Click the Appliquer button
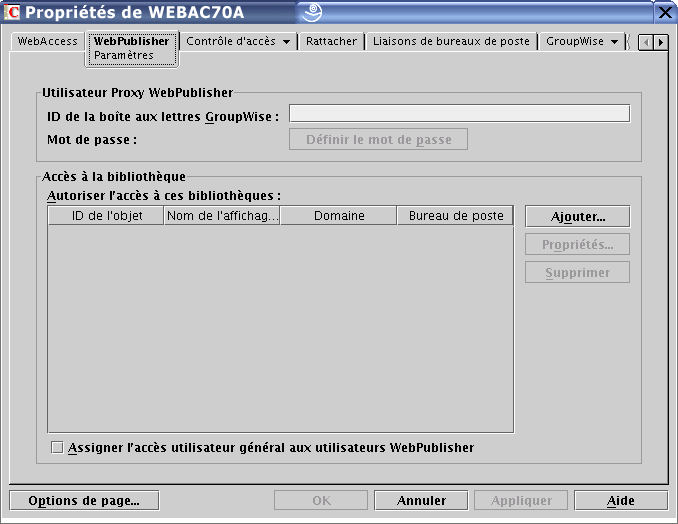The height and width of the screenshot is (524, 678). point(521,501)
